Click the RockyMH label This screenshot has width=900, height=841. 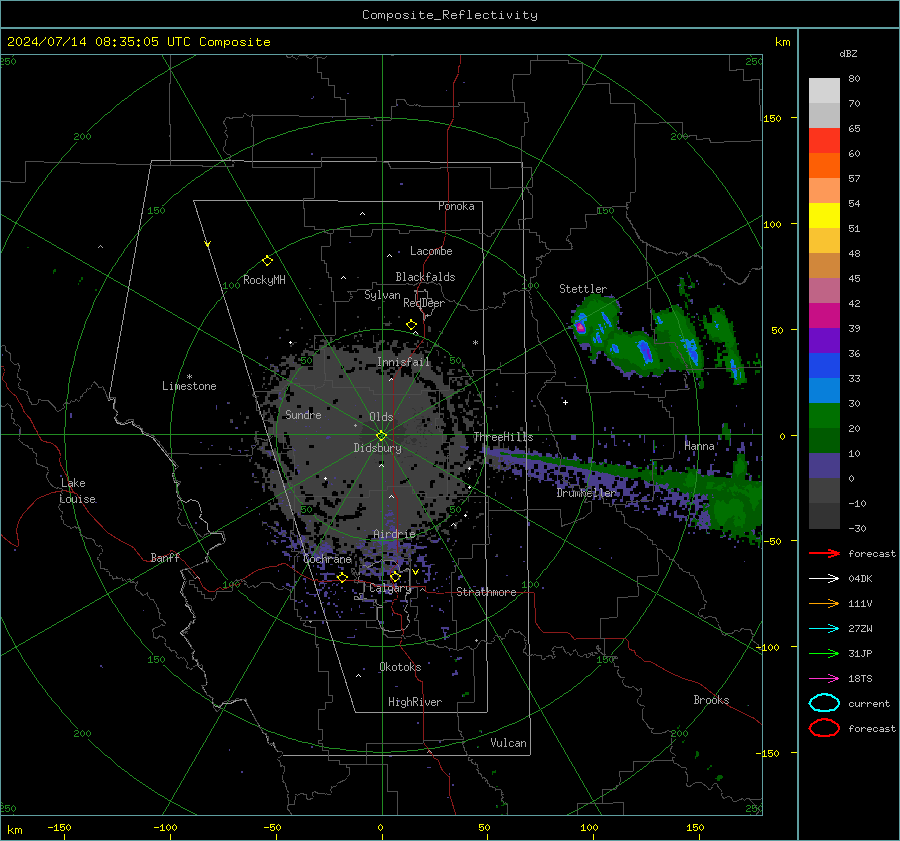tap(264, 280)
